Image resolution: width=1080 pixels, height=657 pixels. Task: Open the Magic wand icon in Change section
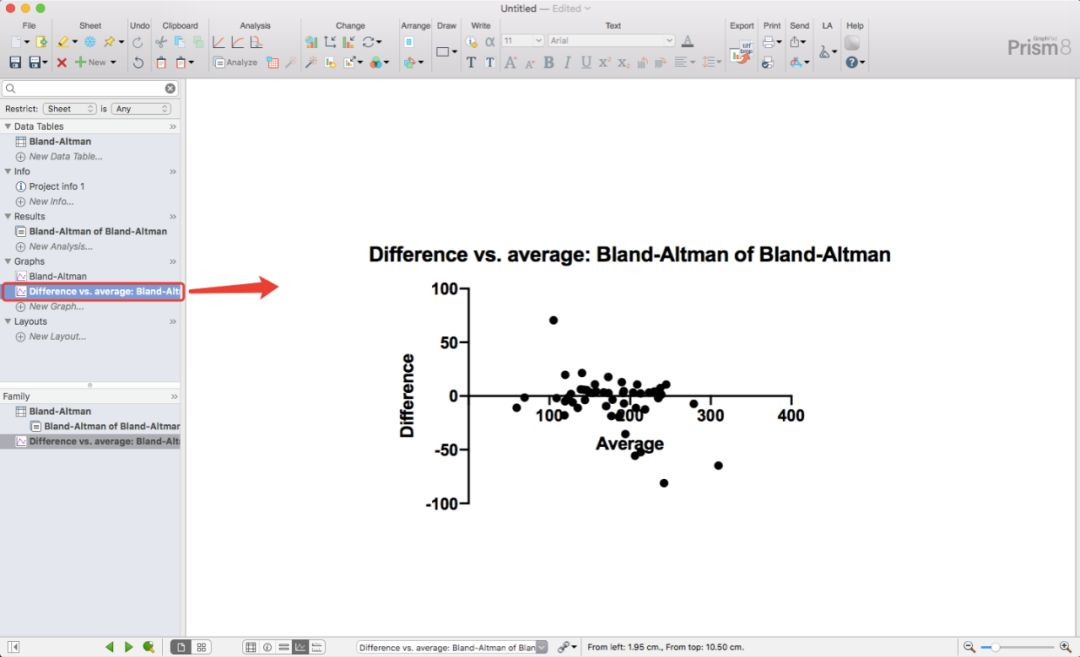click(310, 62)
